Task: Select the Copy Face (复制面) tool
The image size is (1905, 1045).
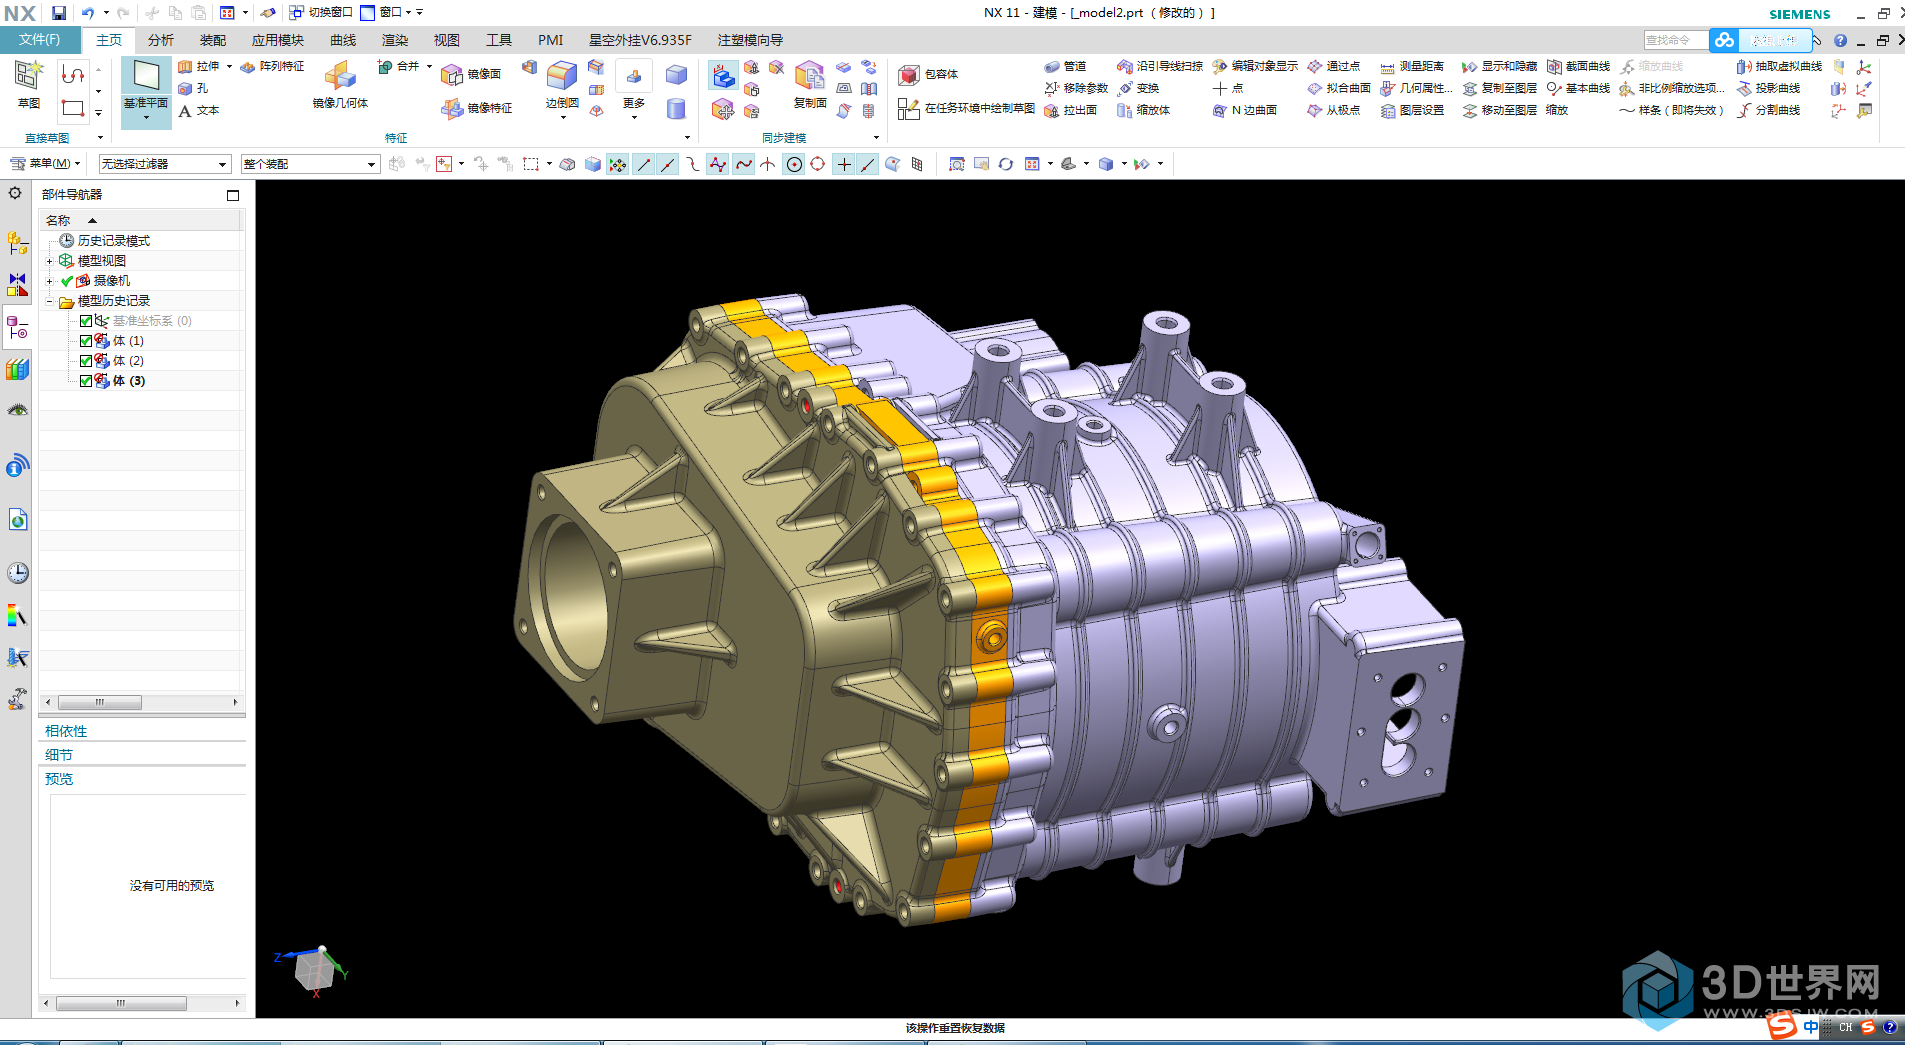Action: coord(809,85)
